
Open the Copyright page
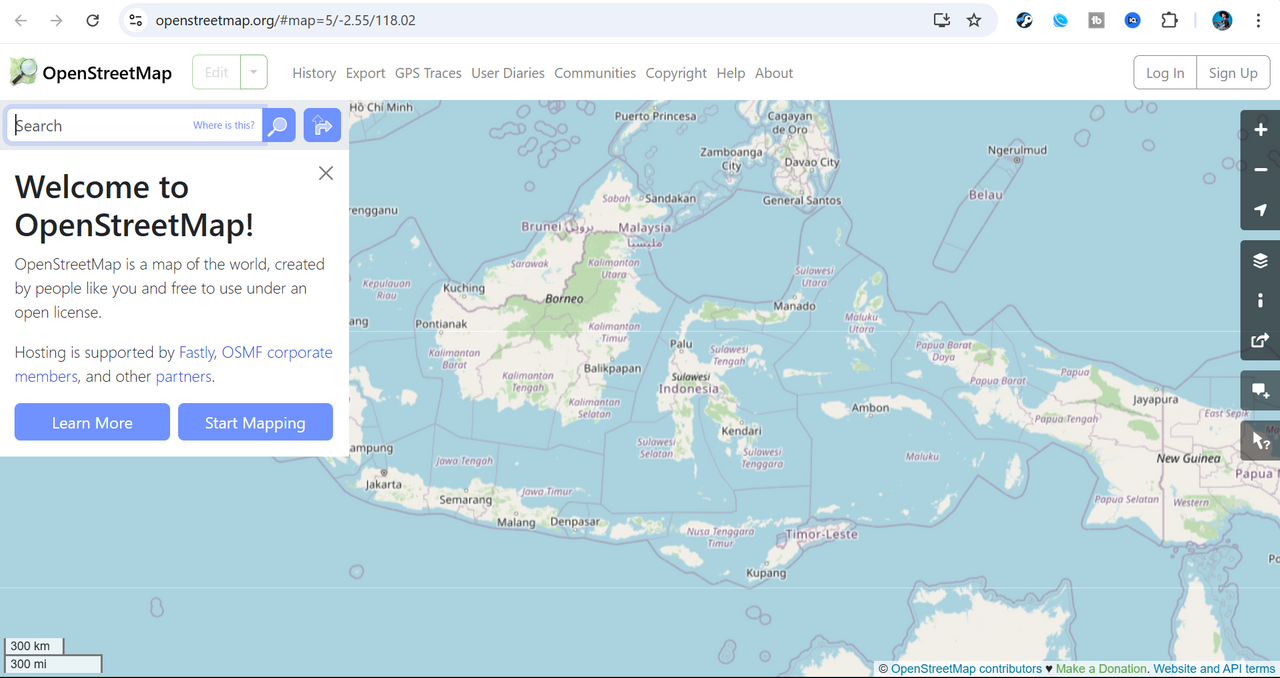tap(676, 73)
